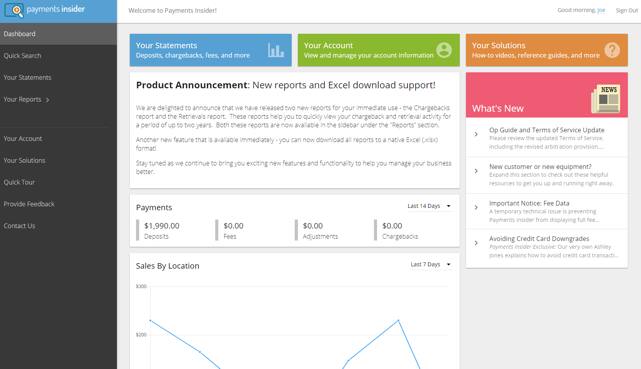Click the Your Account green tile
This screenshot has width=641, height=369.
coord(379,50)
